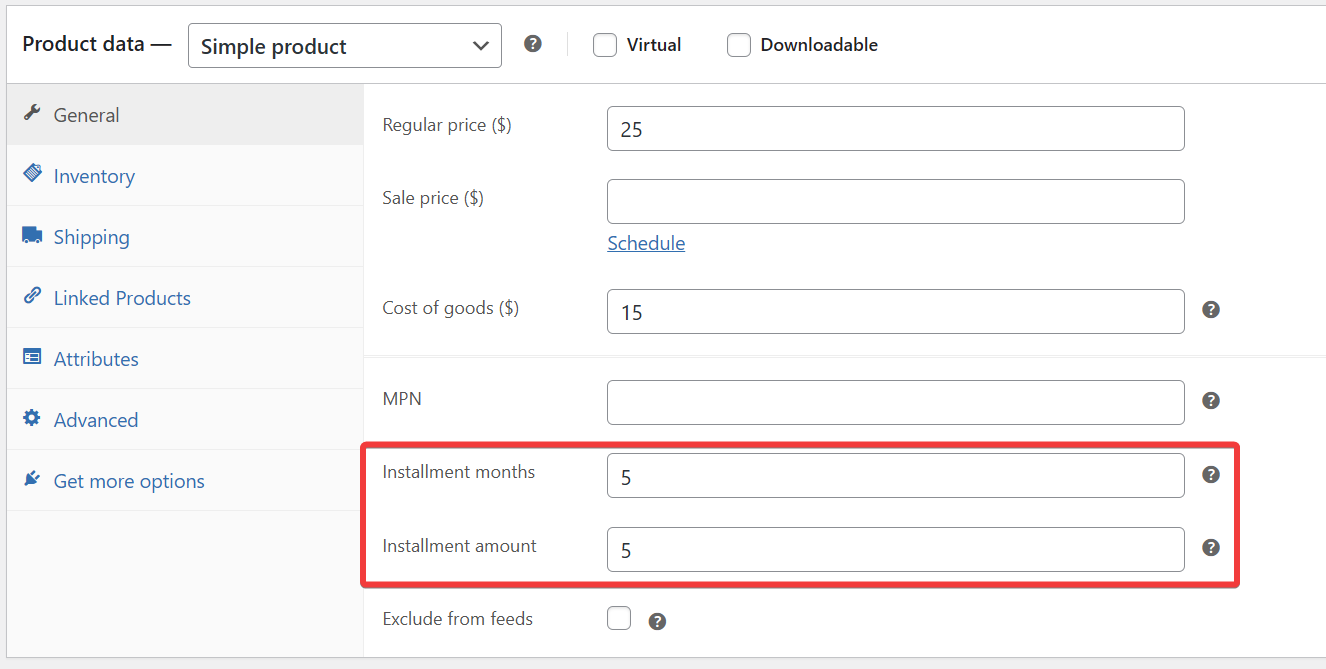Image resolution: width=1326 pixels, height=669 pixels.
Task: Click the MPN label text
Action: tap(402, 398)
